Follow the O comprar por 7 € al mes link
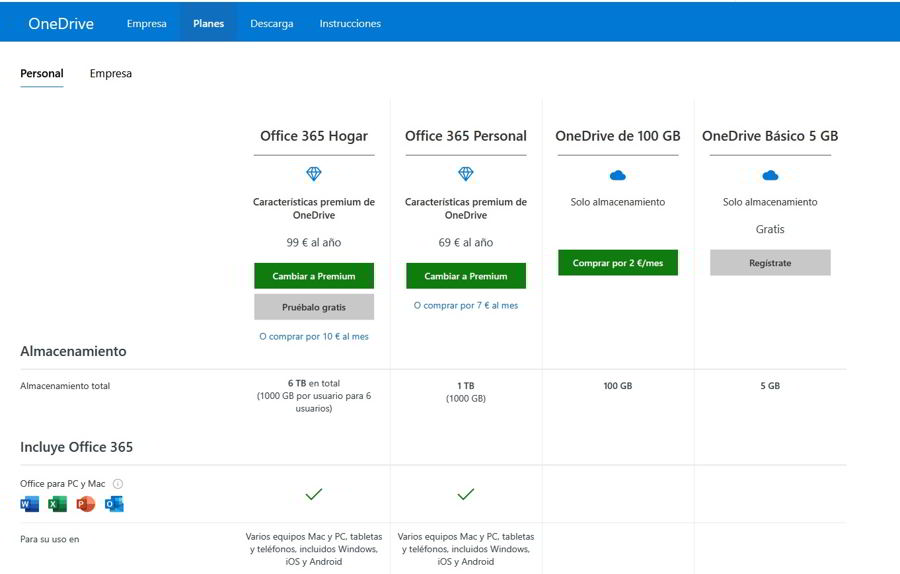The image size is (900, 574). [466, 305]
